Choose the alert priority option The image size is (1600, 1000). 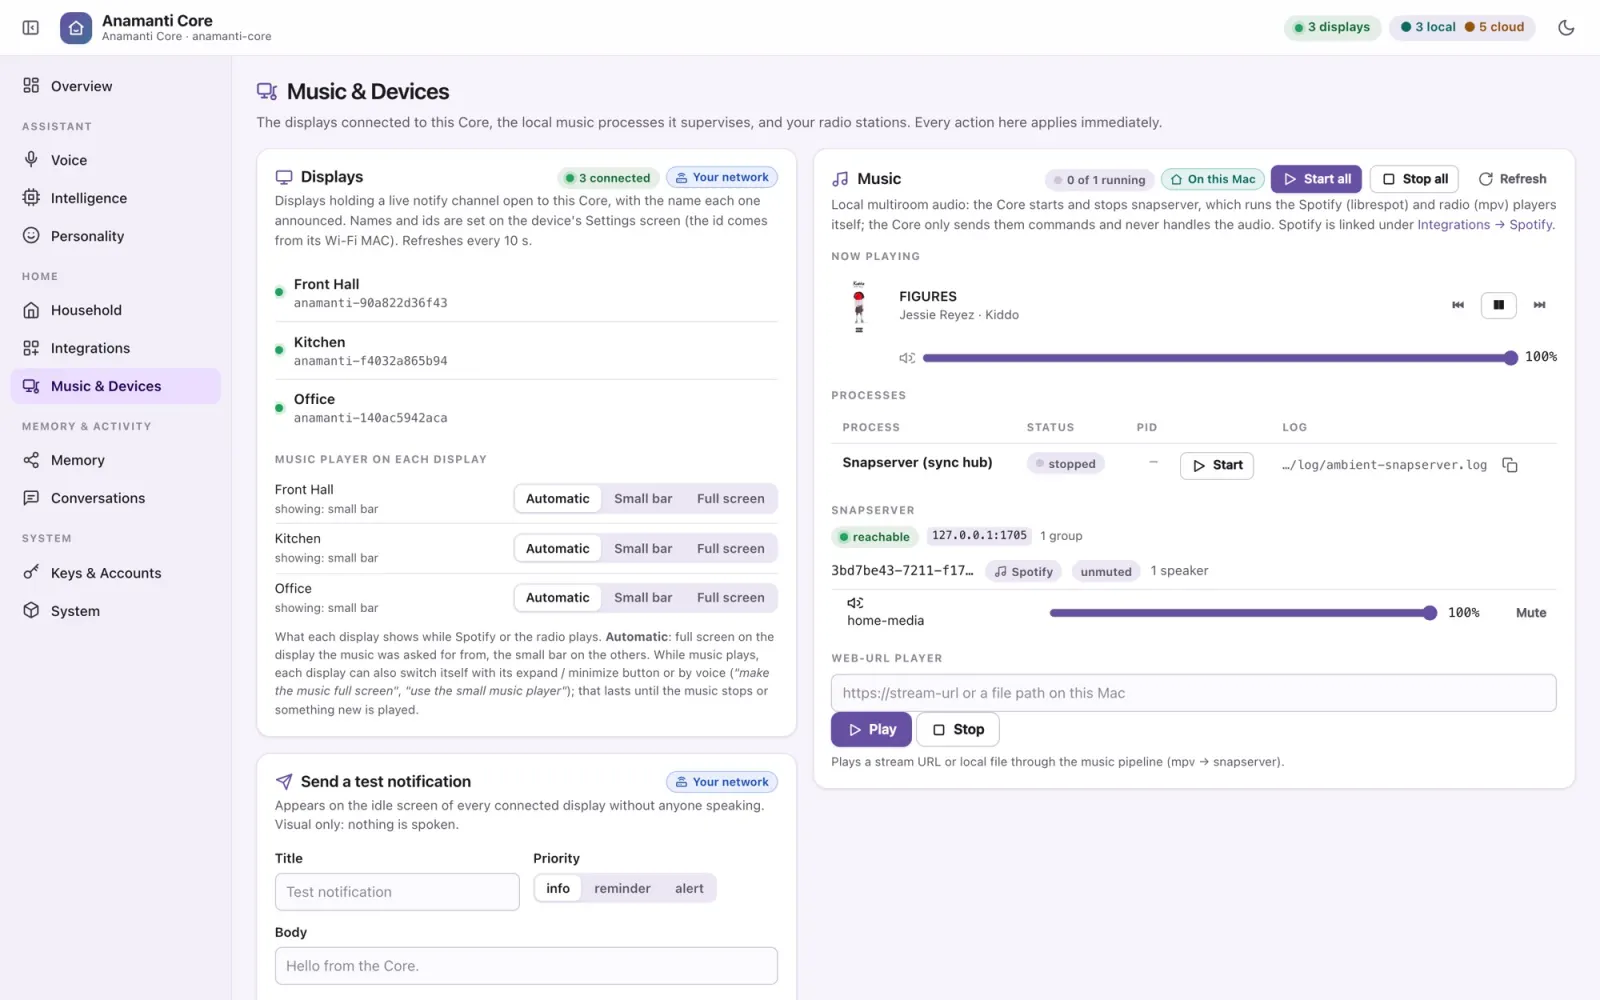689,889
